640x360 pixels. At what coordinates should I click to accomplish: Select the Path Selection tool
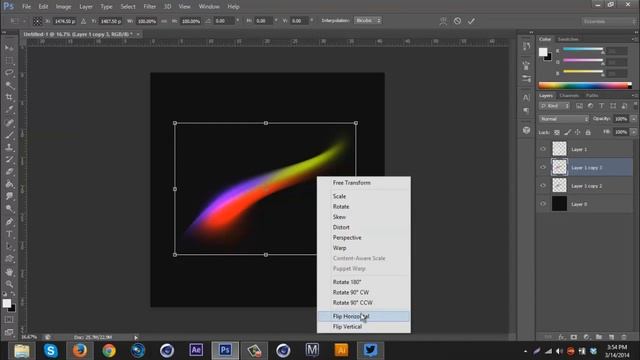point(9,247)
